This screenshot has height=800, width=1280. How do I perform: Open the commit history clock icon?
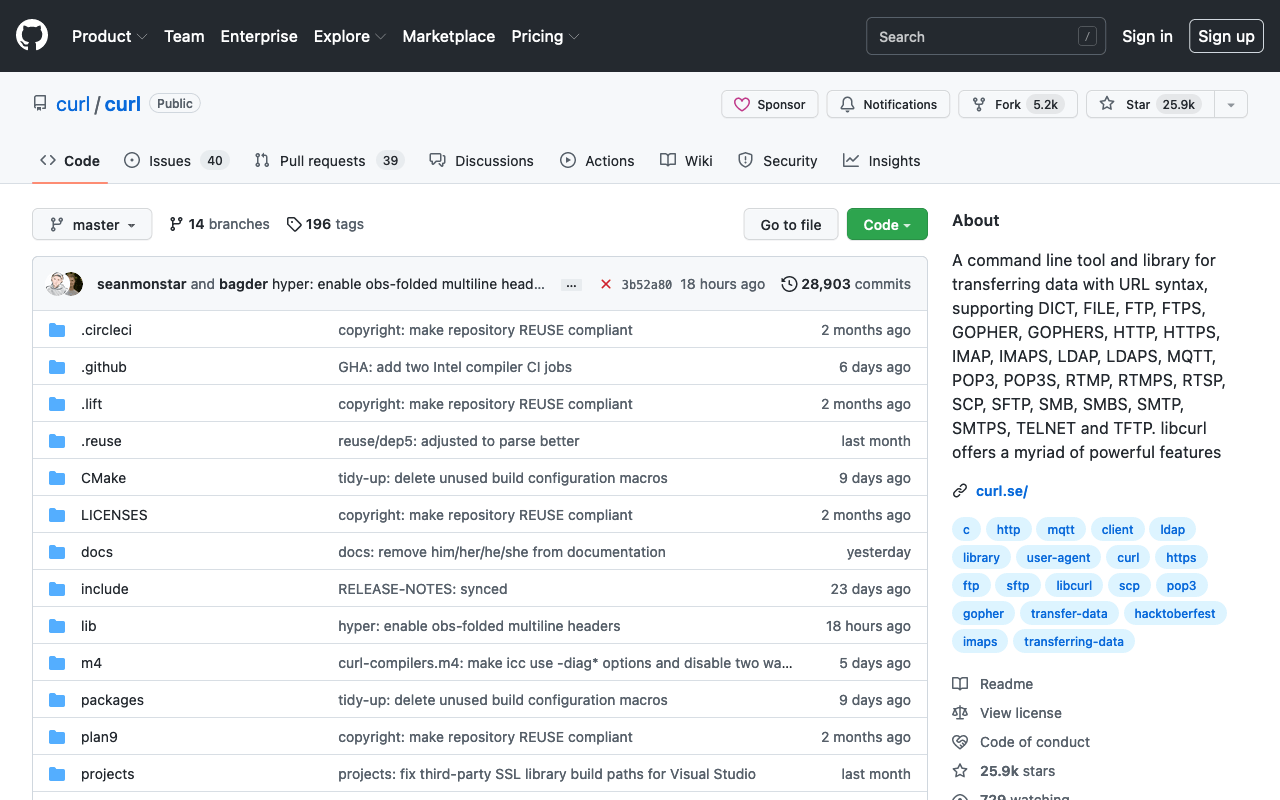coord(789,284)
